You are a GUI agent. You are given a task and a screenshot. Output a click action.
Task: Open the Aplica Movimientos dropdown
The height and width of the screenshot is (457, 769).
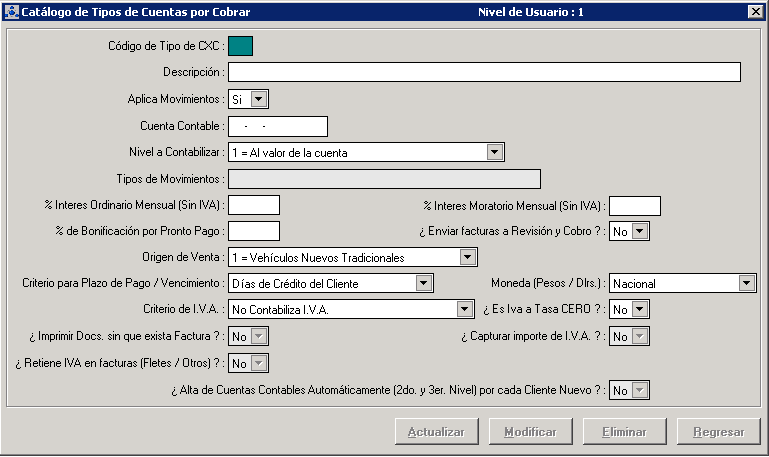pyautogui.click(x=259, y=99)
